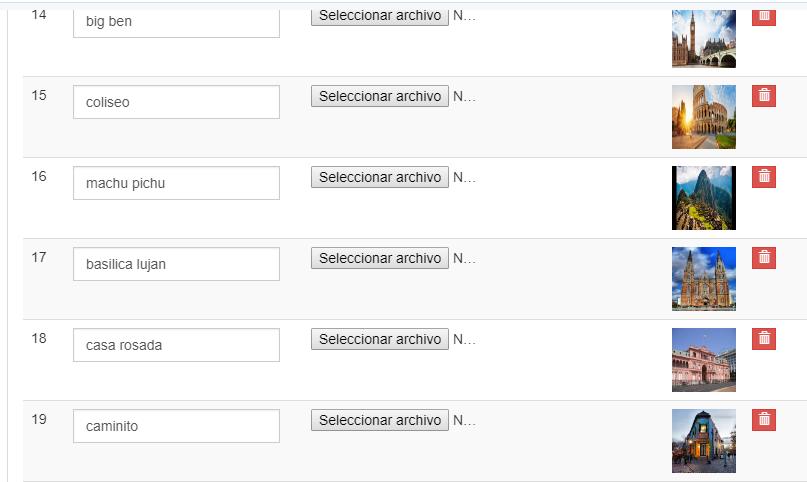
Task: Click Seleccionar archivo for coliseo
Action: pos(380,96)
